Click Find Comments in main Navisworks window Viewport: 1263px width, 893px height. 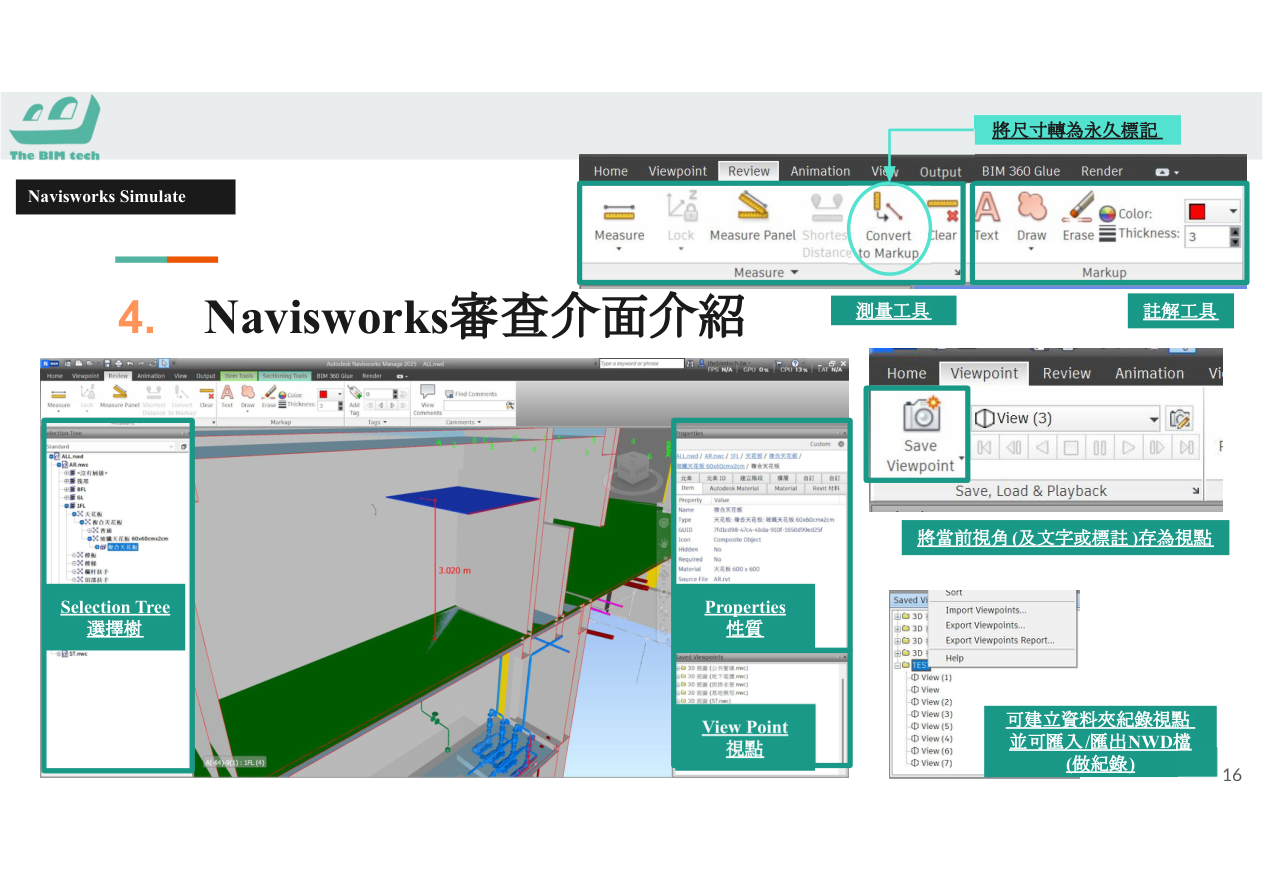tap(471, 394)
